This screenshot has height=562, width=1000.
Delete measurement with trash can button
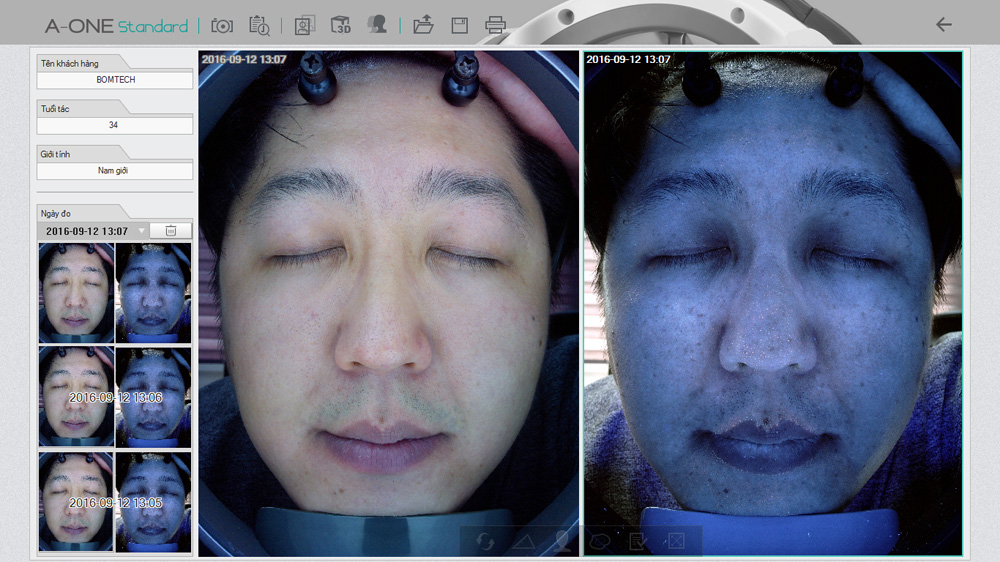(x=171, y=231)
